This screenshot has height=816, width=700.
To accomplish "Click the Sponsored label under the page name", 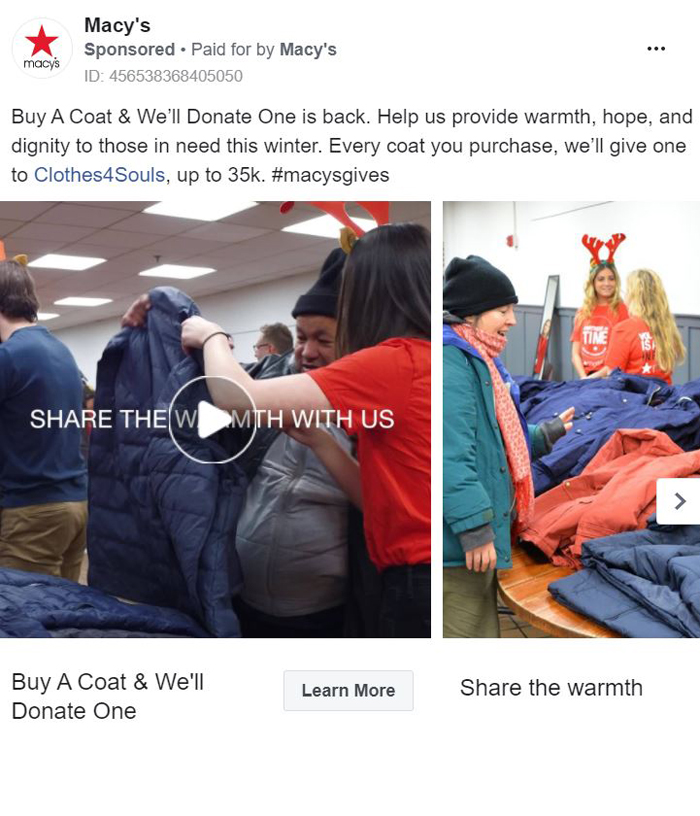I will click(130, 49).
